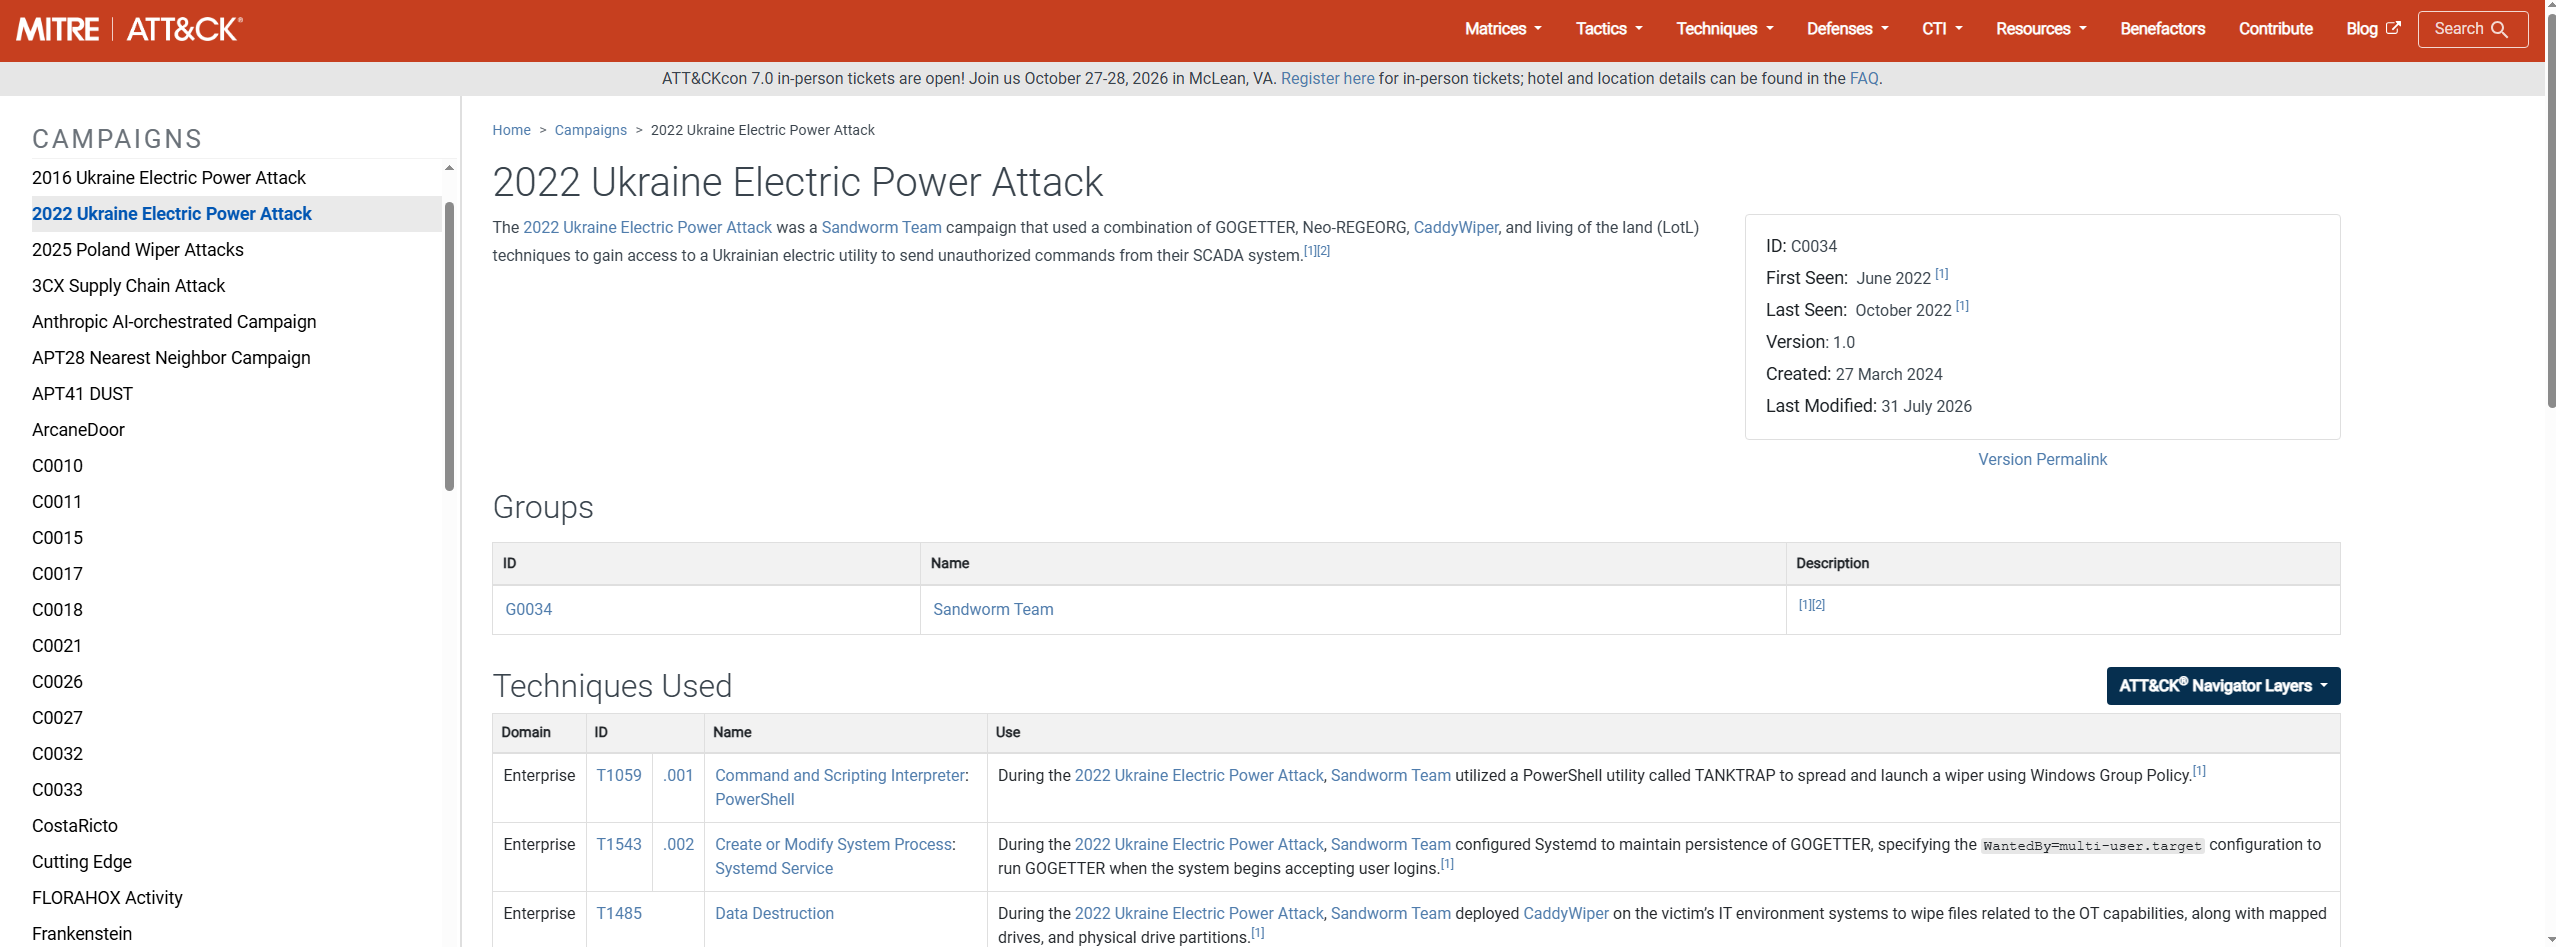This screenshot has height=947, width=2556.
Task: Open technique T1485 ID link
Action: coord(619,914)
